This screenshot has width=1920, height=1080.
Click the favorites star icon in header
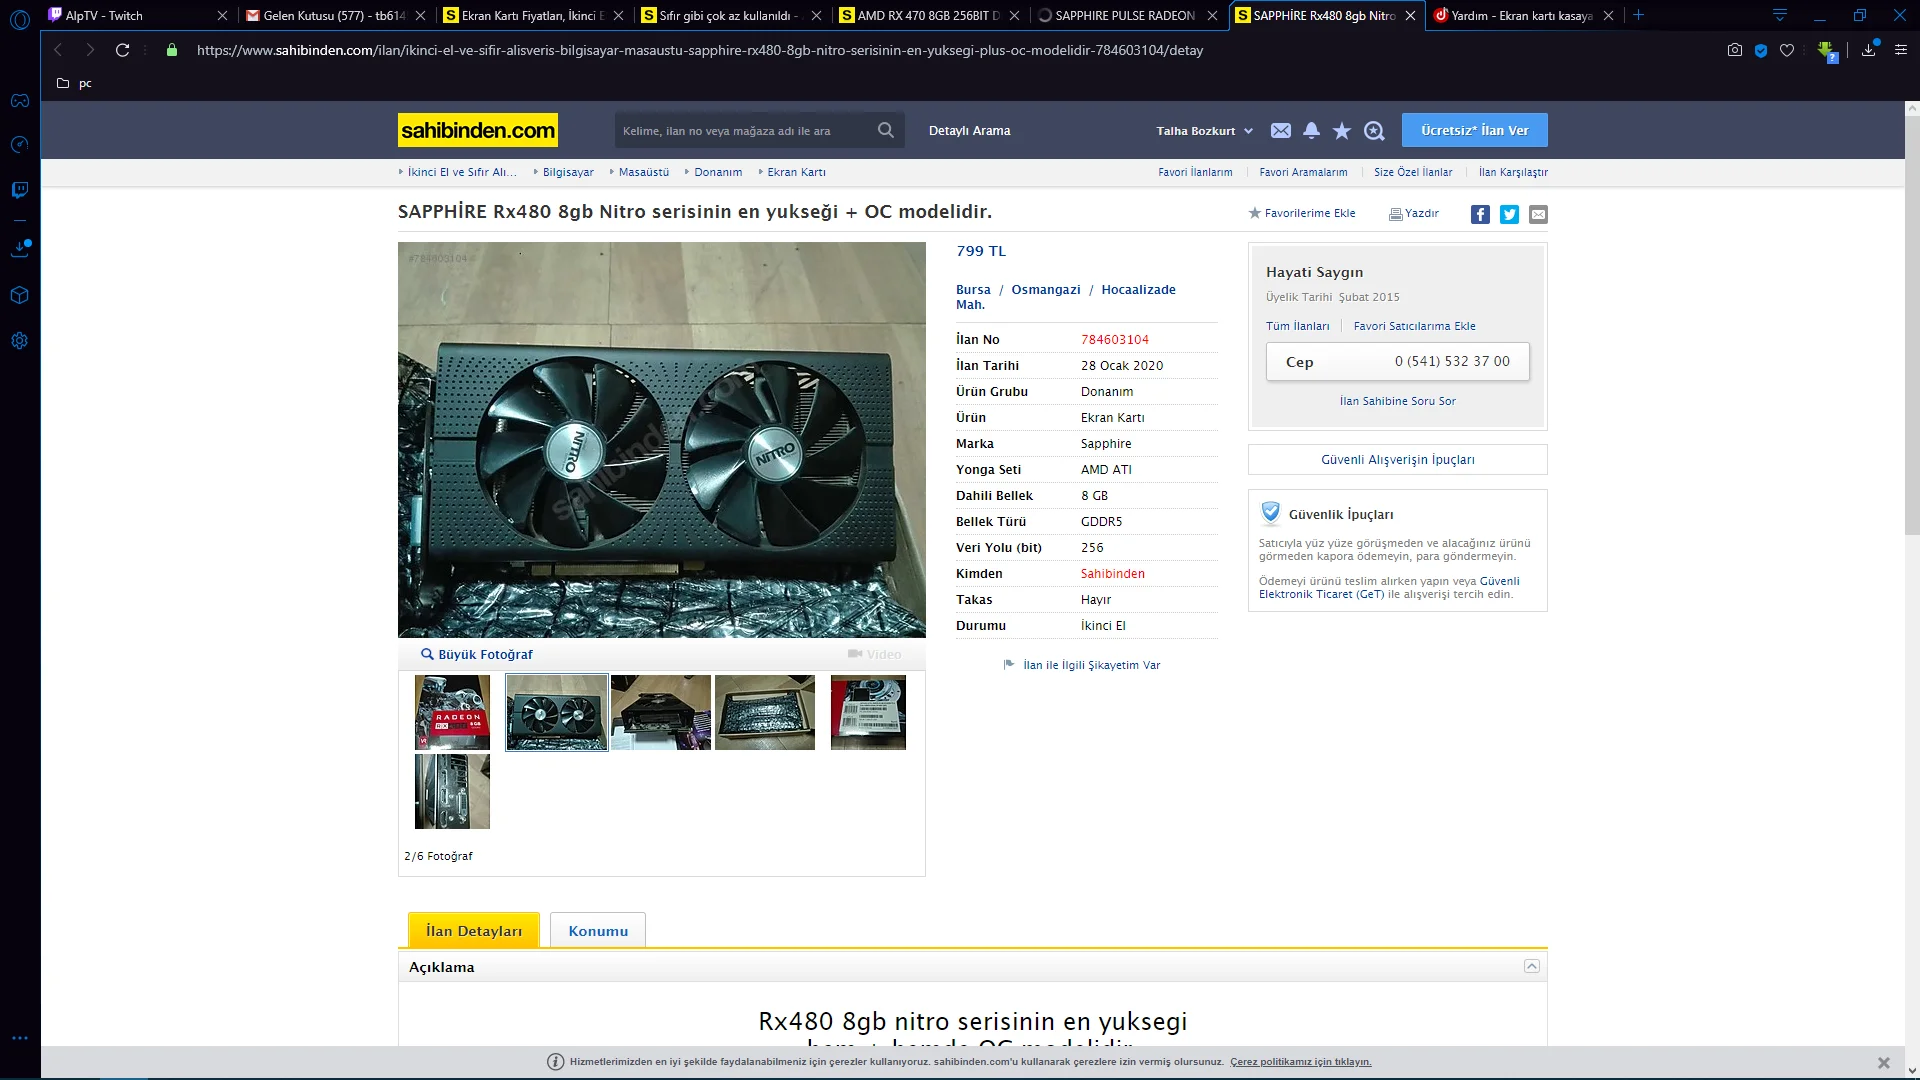tap(1342, 131)
